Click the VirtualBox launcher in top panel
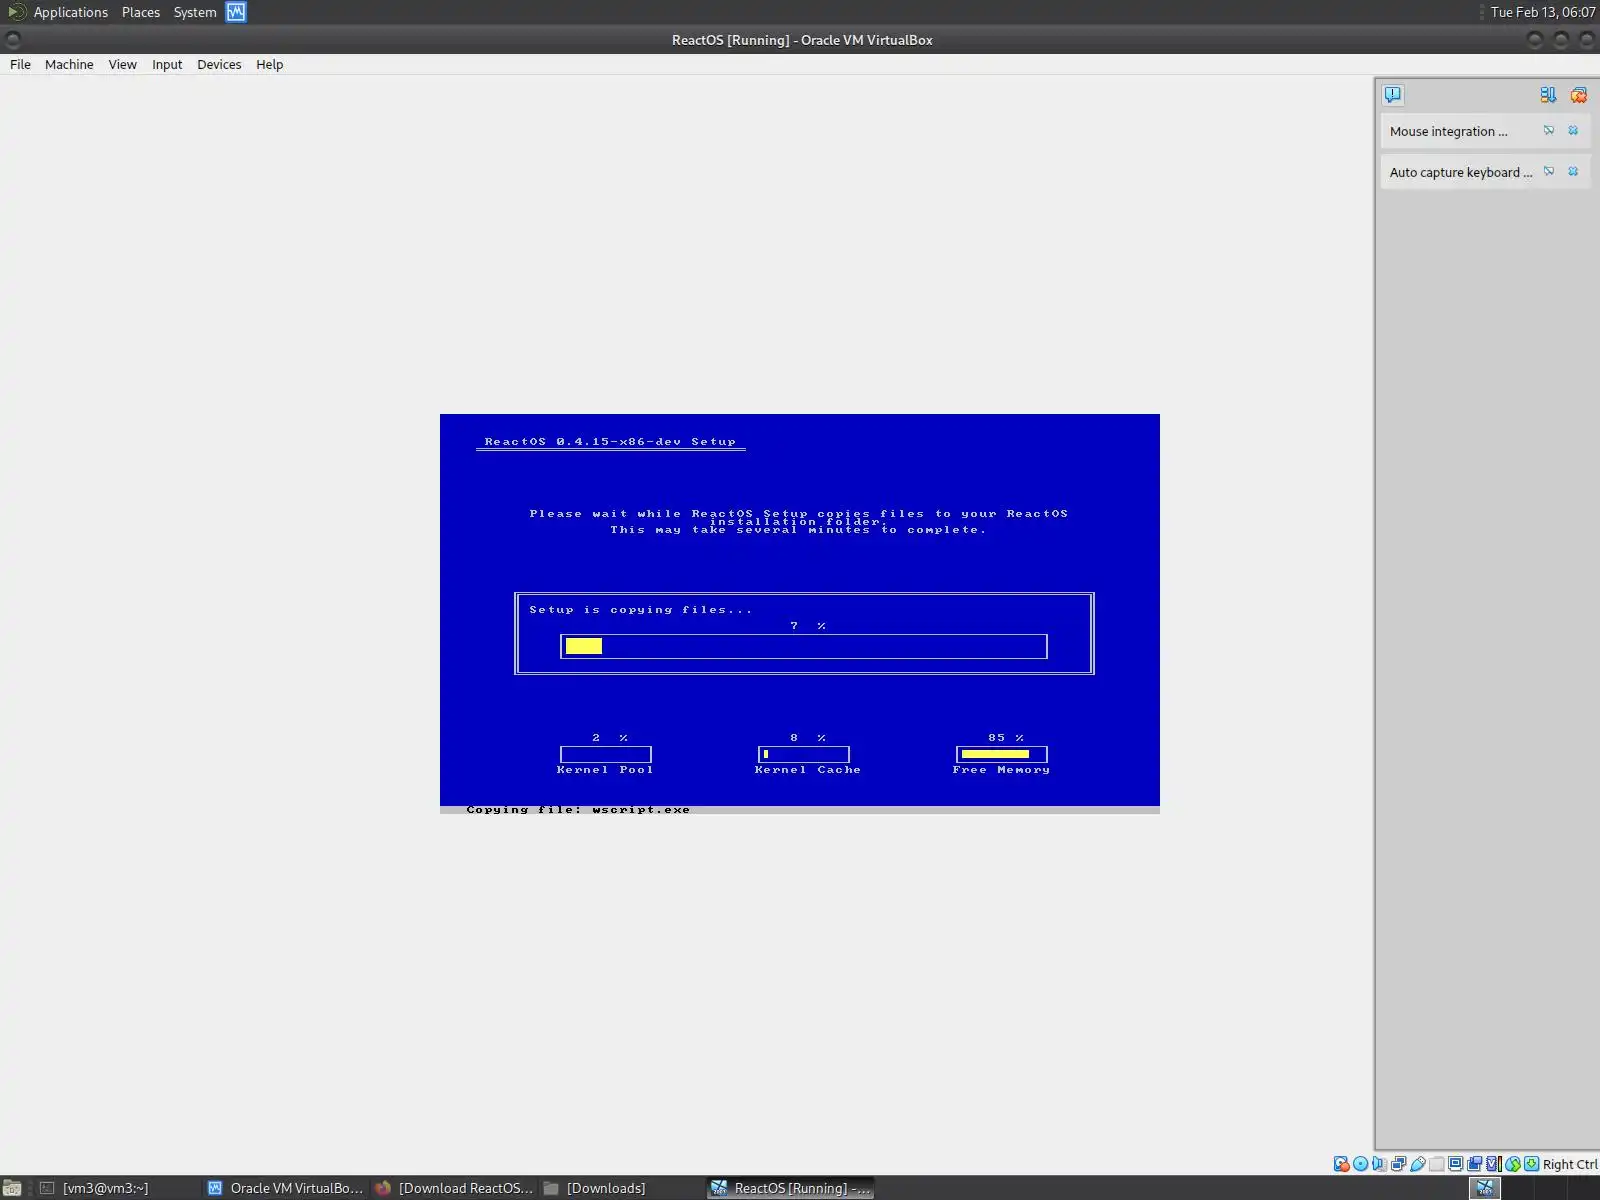 click(x=236, y=12)
